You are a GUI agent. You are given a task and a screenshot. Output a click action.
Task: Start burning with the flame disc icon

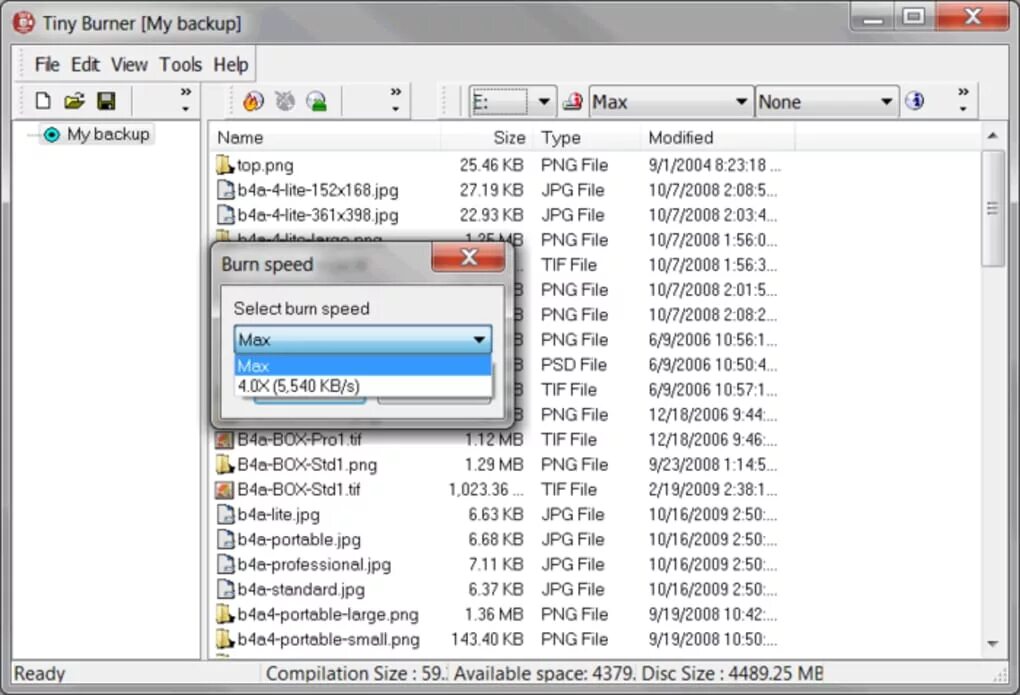[x=253, y=101]
